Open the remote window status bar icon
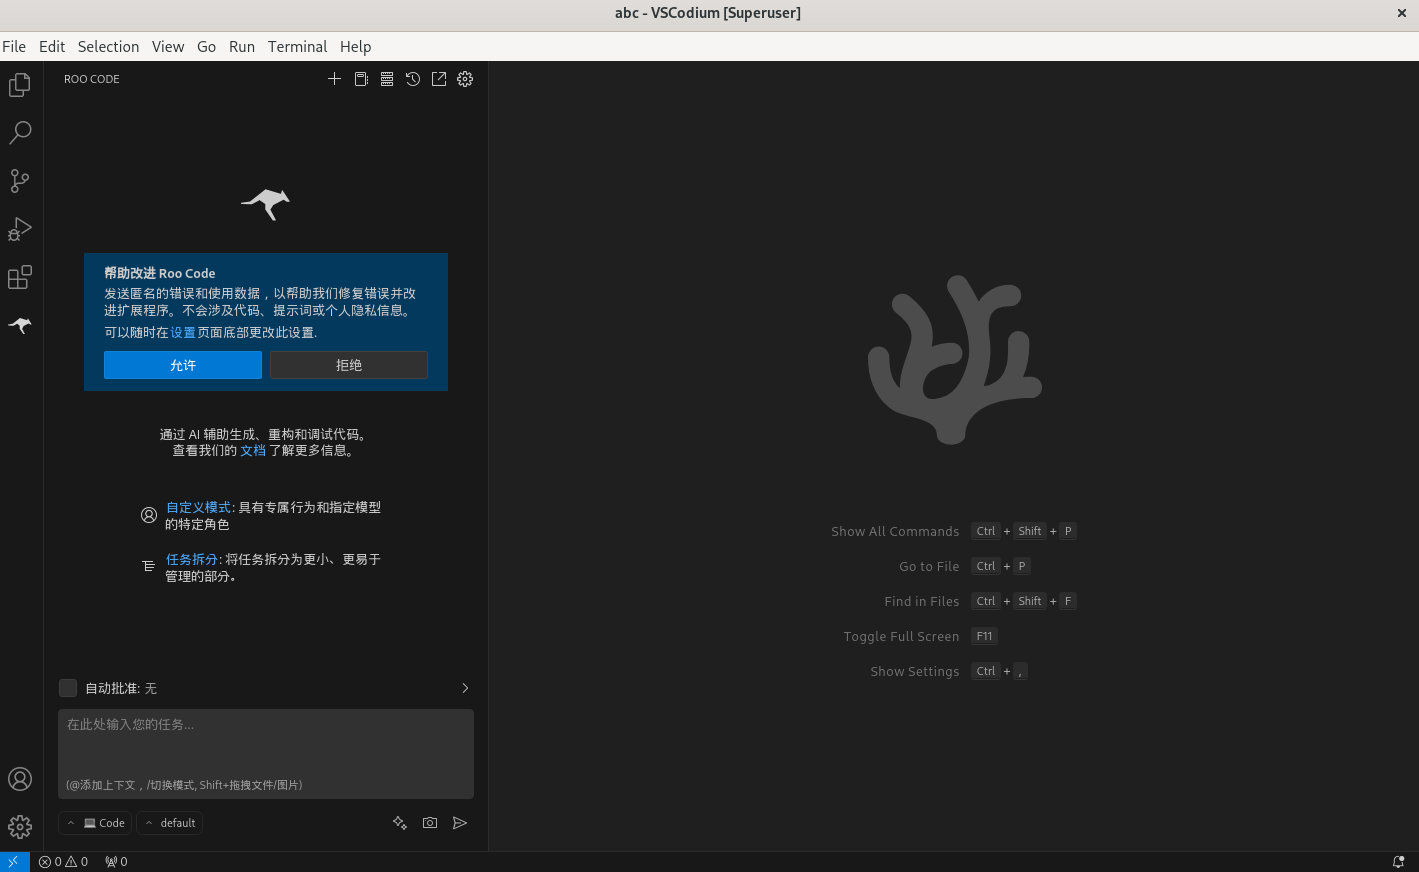Viewport: 1419px width, 872px height. pyautogui.click(x=14, y=862)
